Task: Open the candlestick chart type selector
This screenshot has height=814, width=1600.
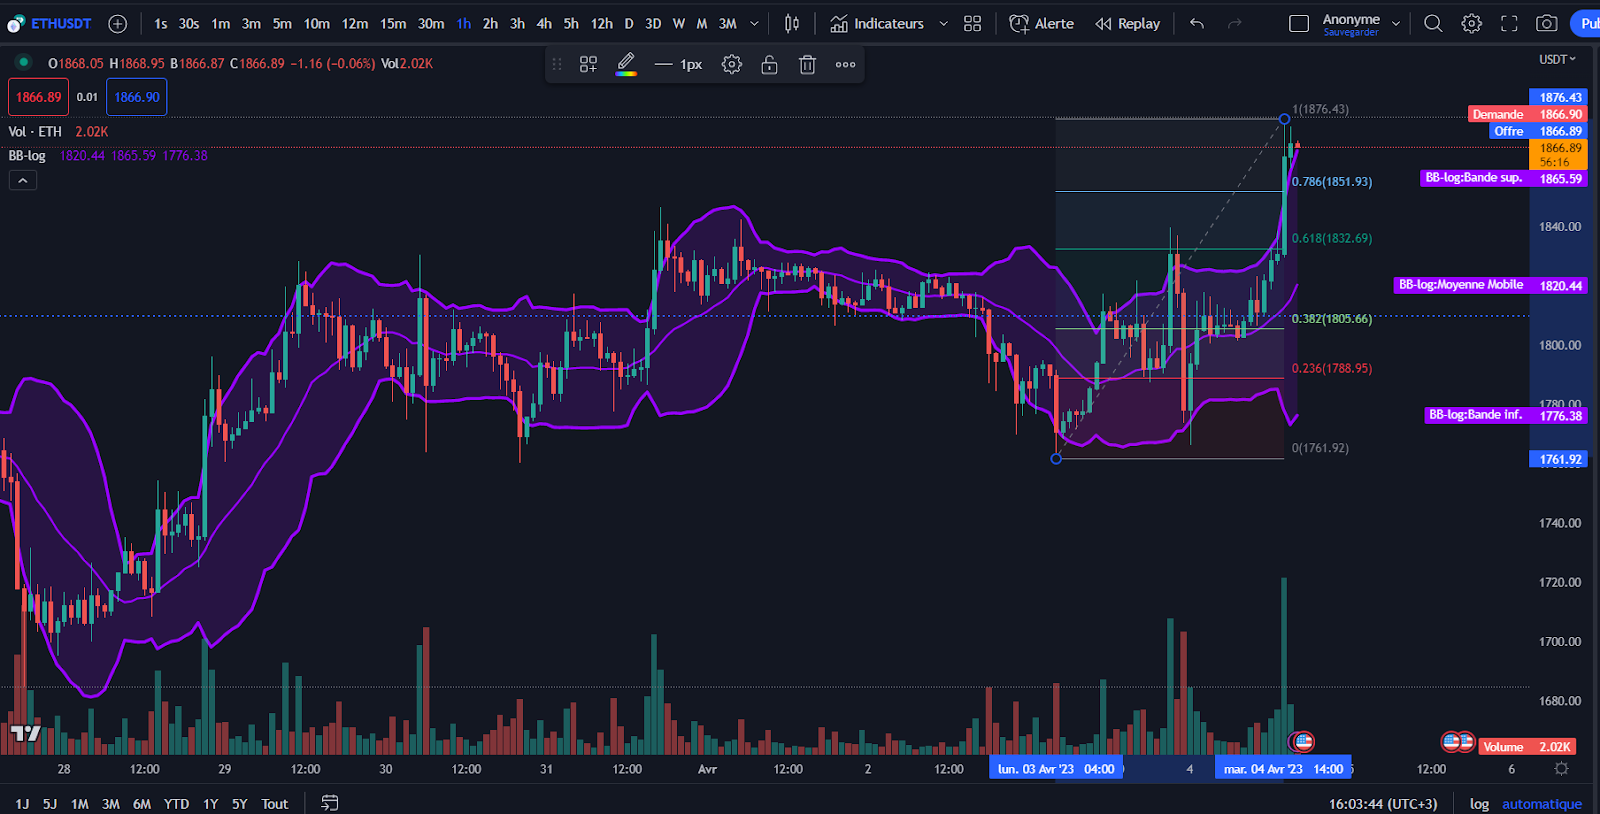Action: pos(792,23)
